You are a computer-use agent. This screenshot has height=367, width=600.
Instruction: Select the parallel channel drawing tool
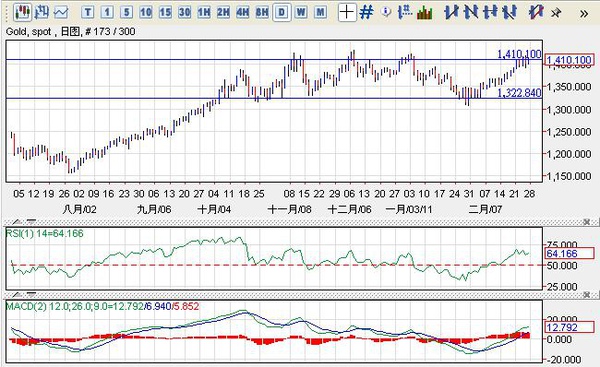coord(509,12)
